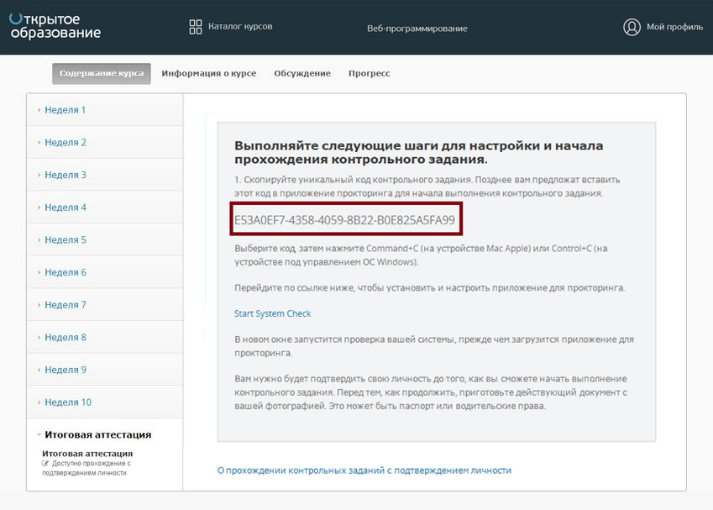Viewport: 713px width, 510px height.
Task: Switch to Информация о курсе tab
Action: 209,73
